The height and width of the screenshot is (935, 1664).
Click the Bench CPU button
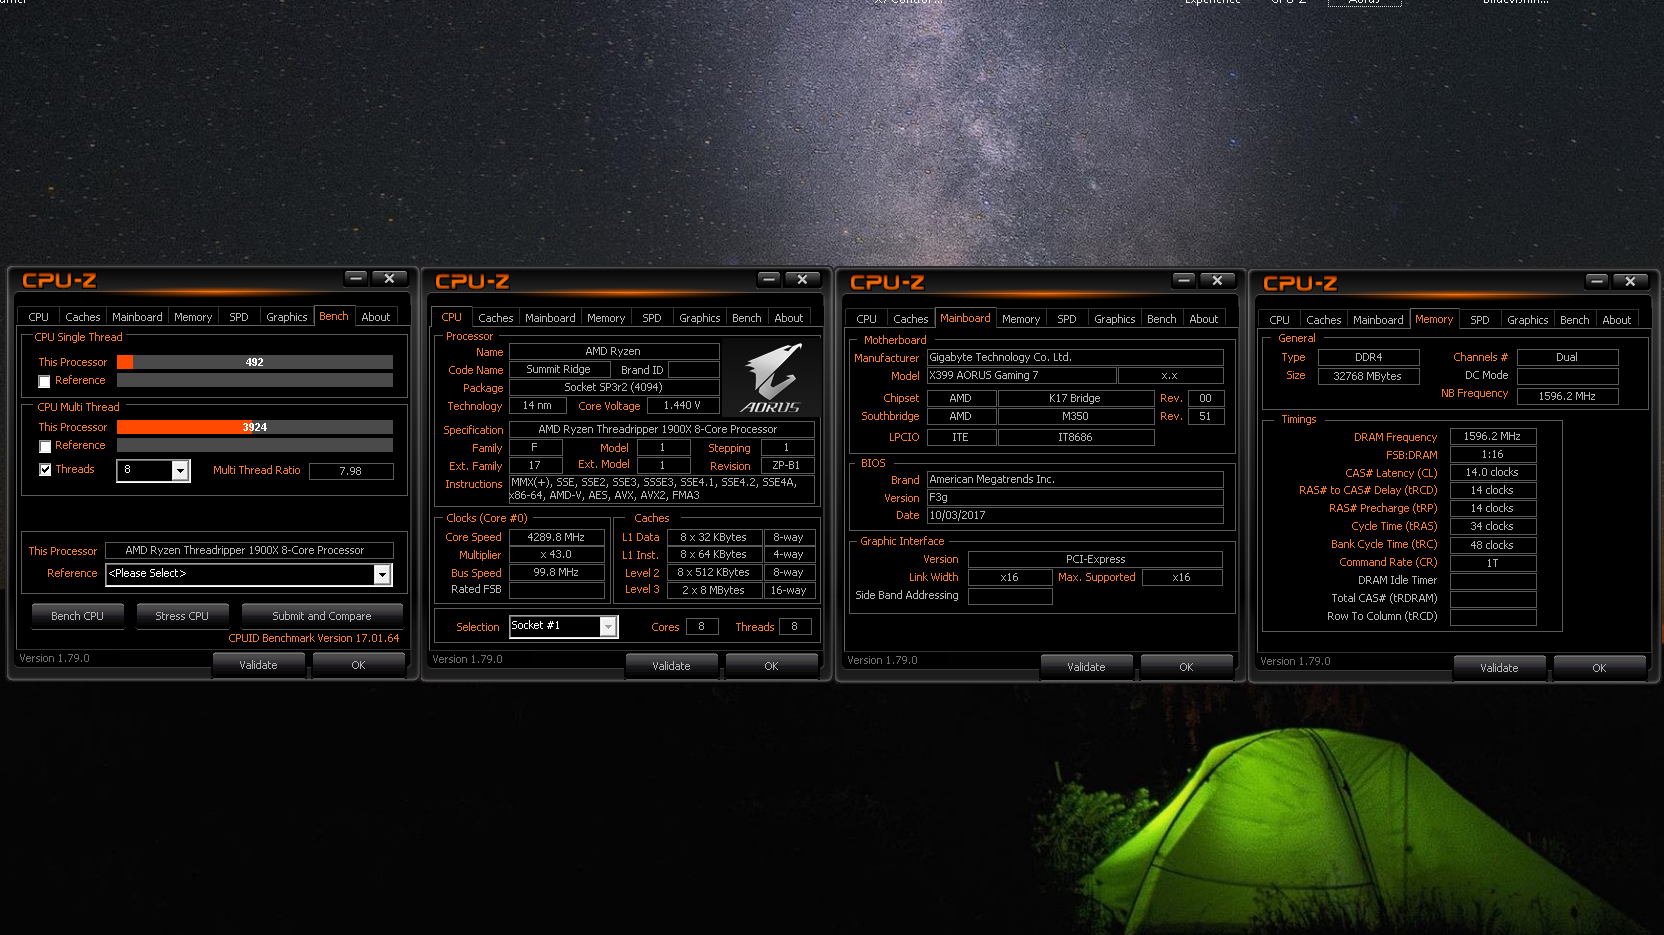coord(78,616)
